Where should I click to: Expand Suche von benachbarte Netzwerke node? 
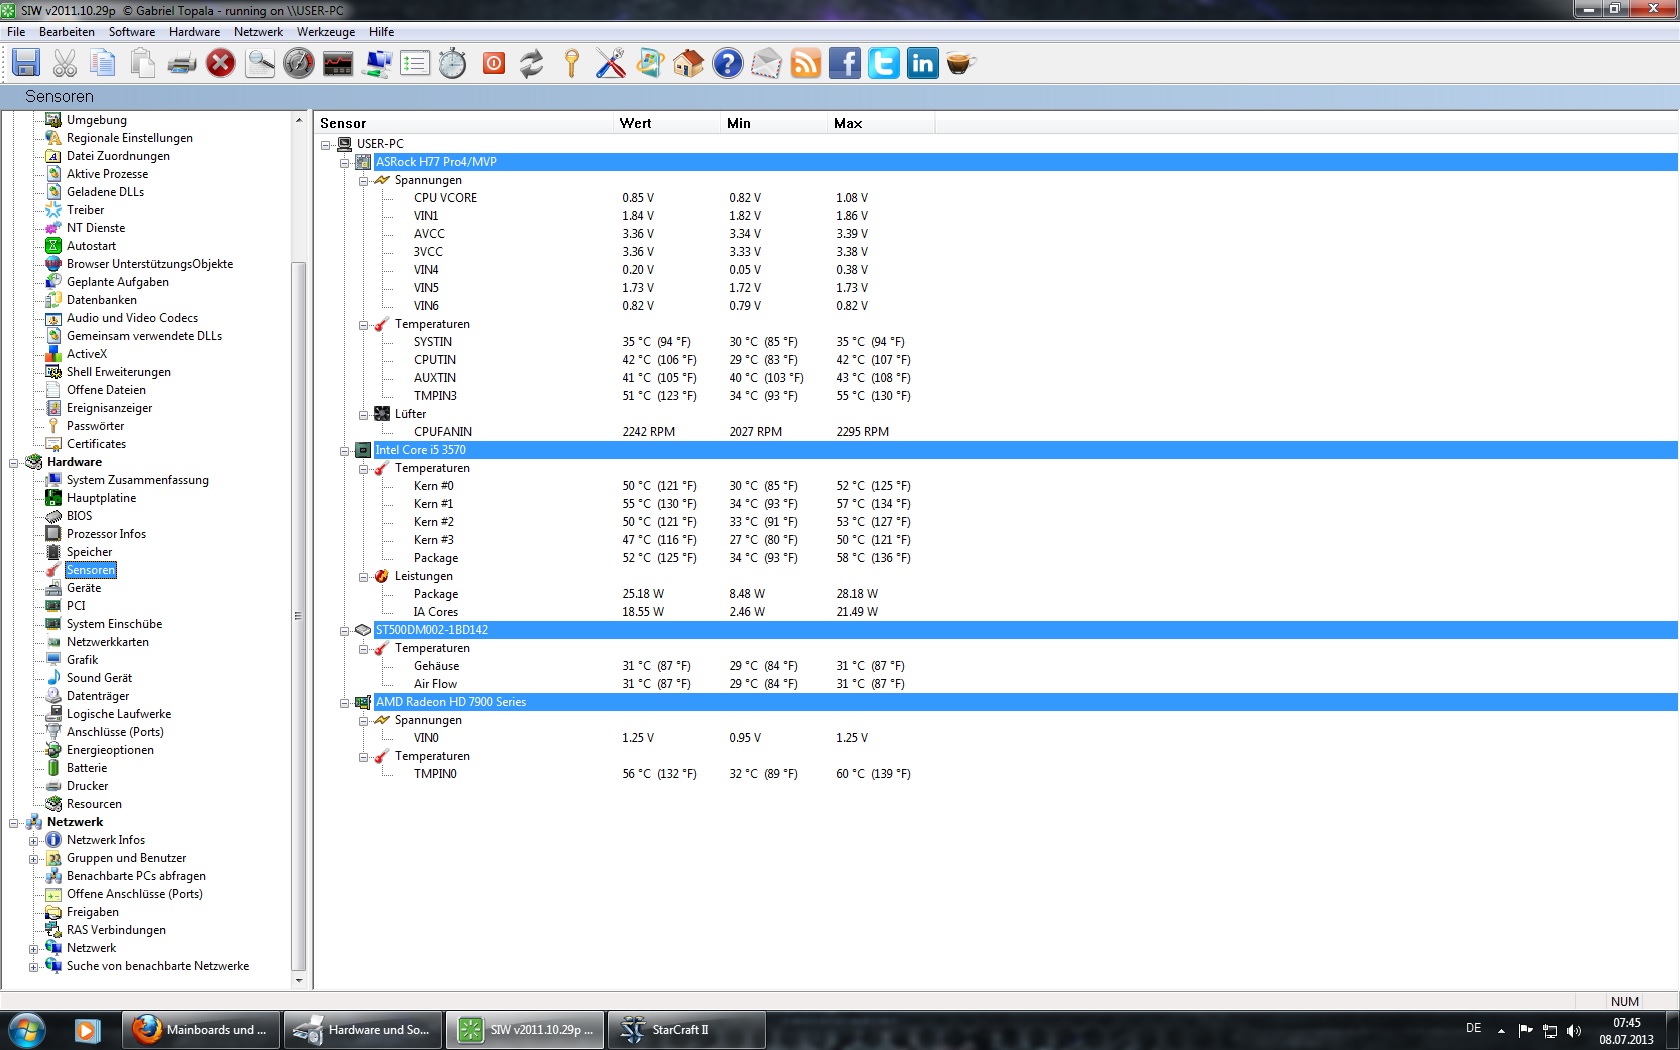point(33,966)
